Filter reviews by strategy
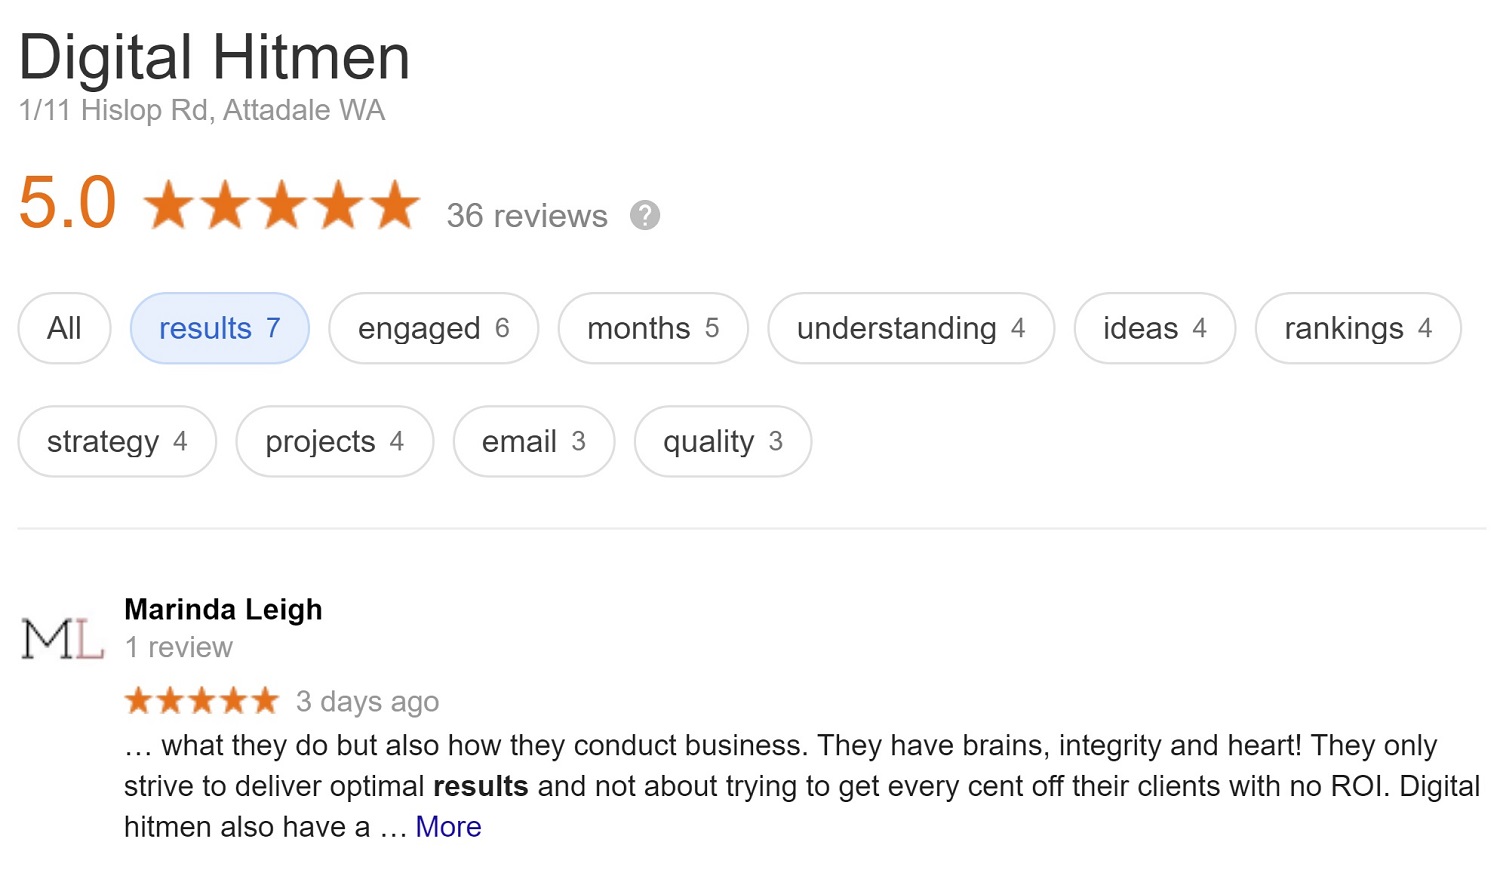1500x879 pixels. (x=117, y=441)
